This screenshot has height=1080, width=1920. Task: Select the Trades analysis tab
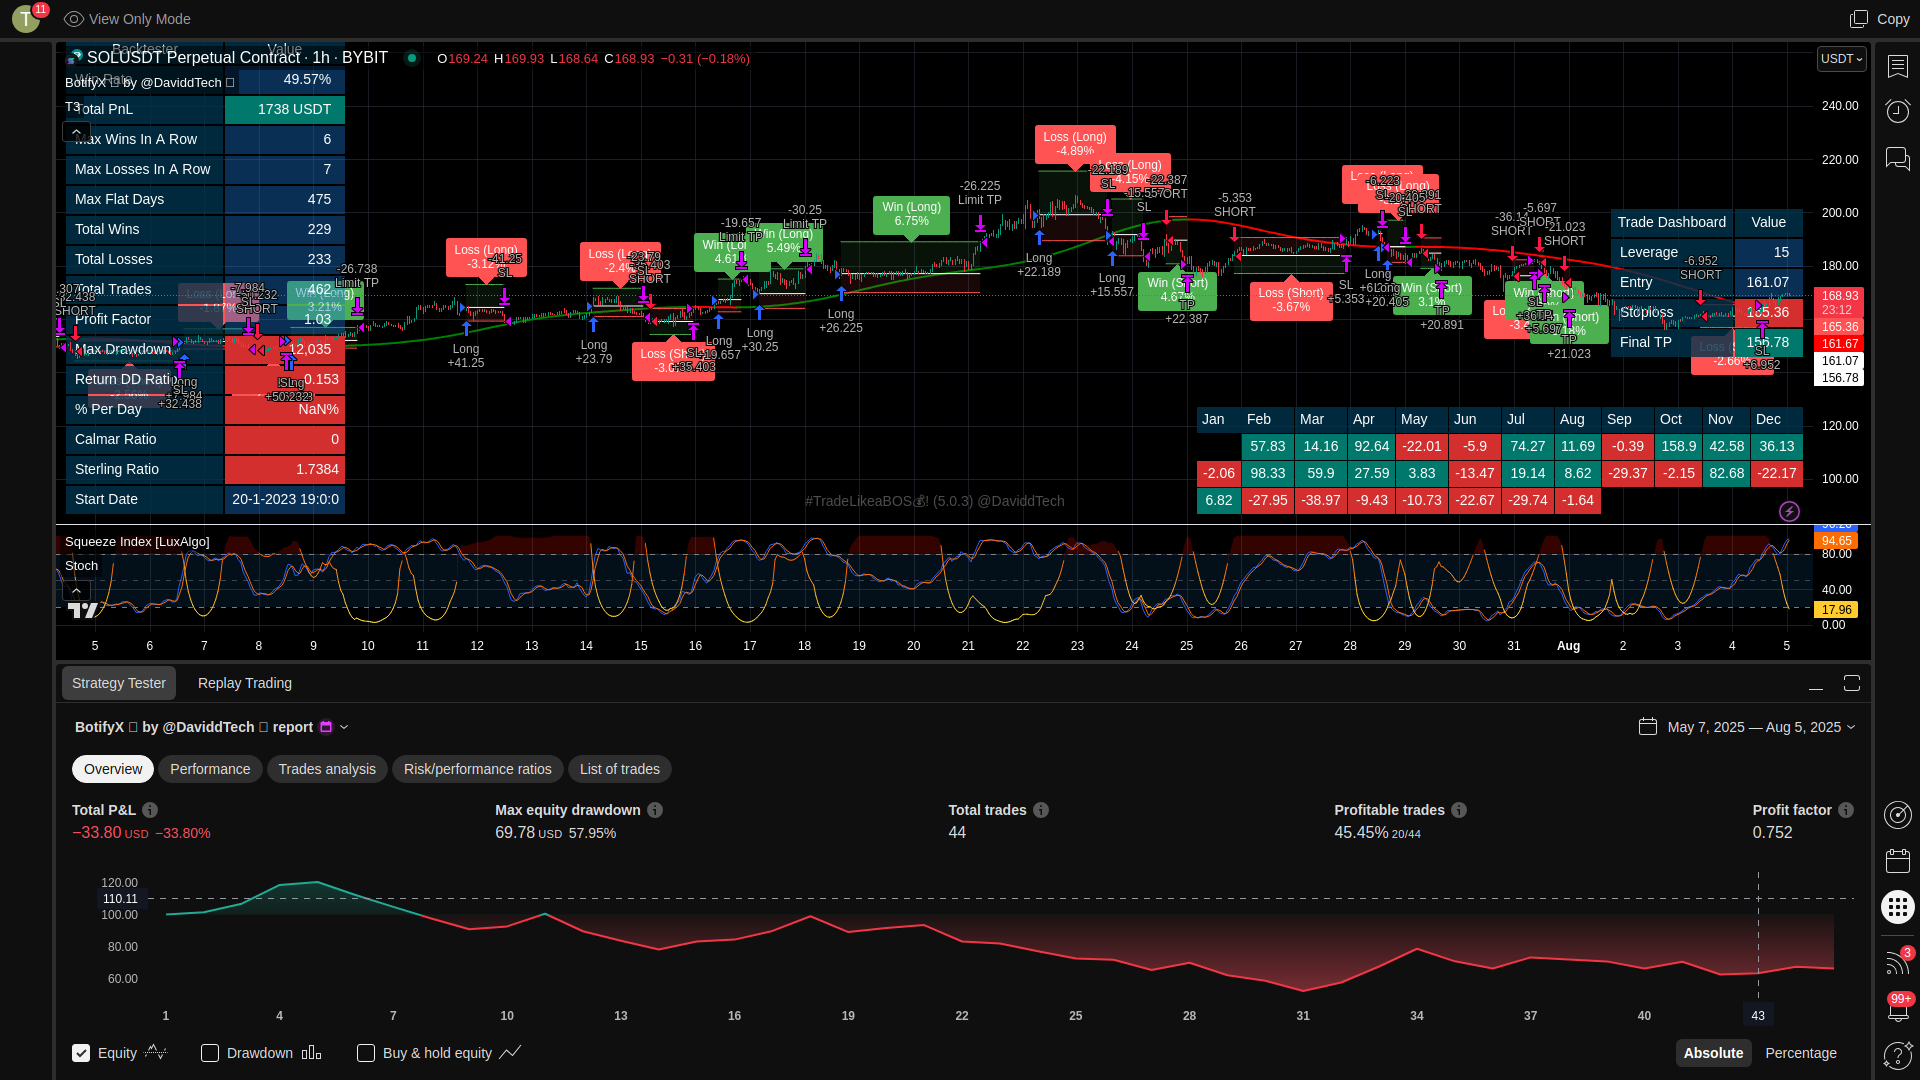coord(327,769)
